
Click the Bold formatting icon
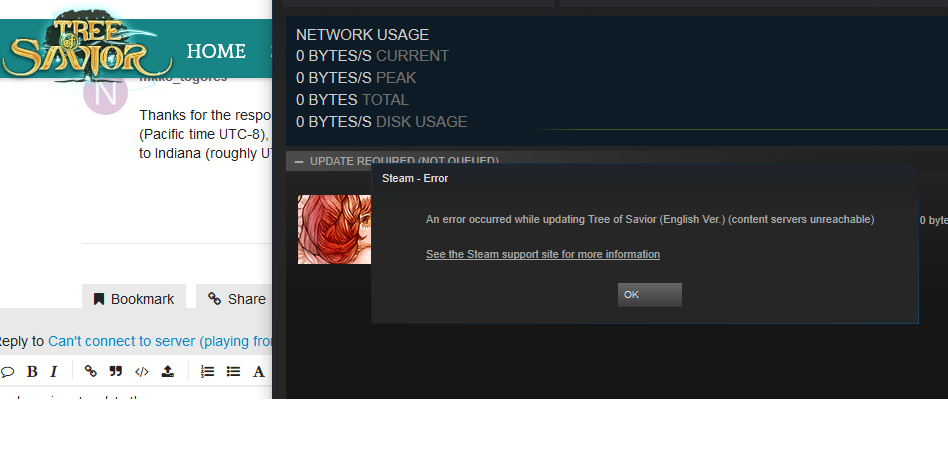click(x=32, y=372)
